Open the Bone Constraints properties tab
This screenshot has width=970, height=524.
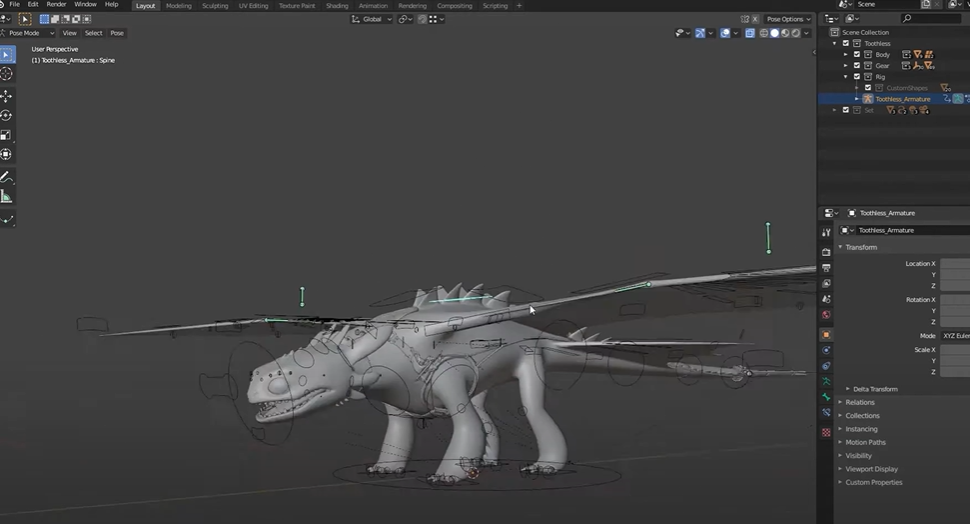826,412
